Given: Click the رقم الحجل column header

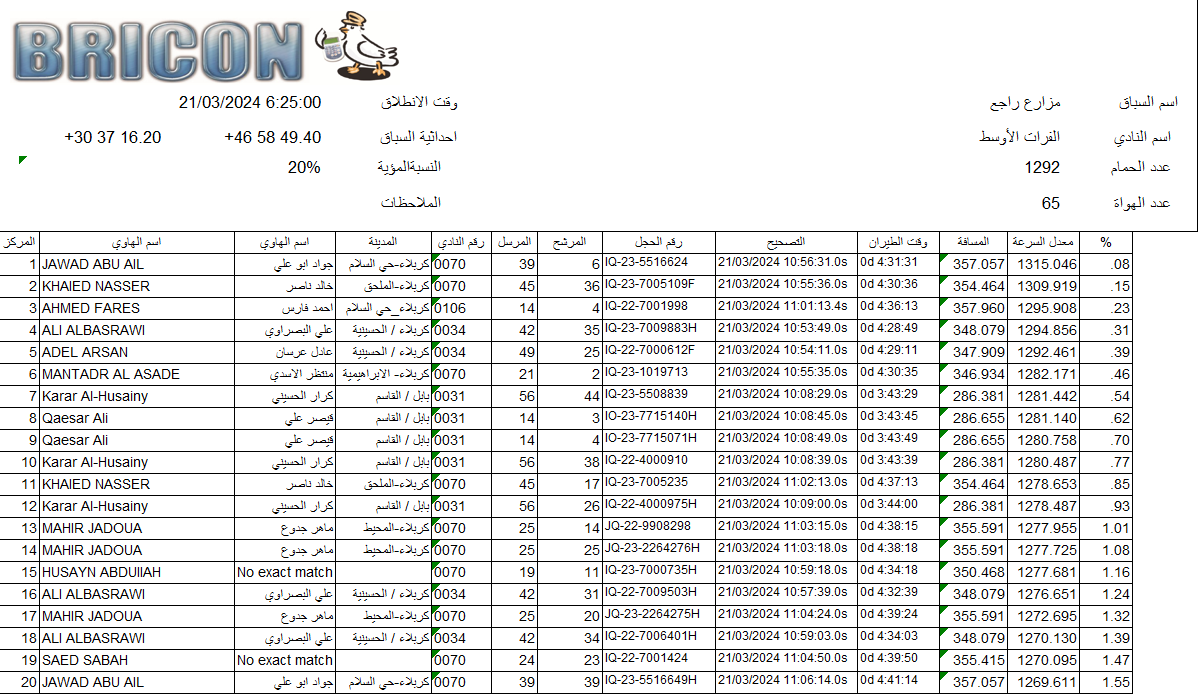Looking at the screenshot, I should (x=658, y=242).
